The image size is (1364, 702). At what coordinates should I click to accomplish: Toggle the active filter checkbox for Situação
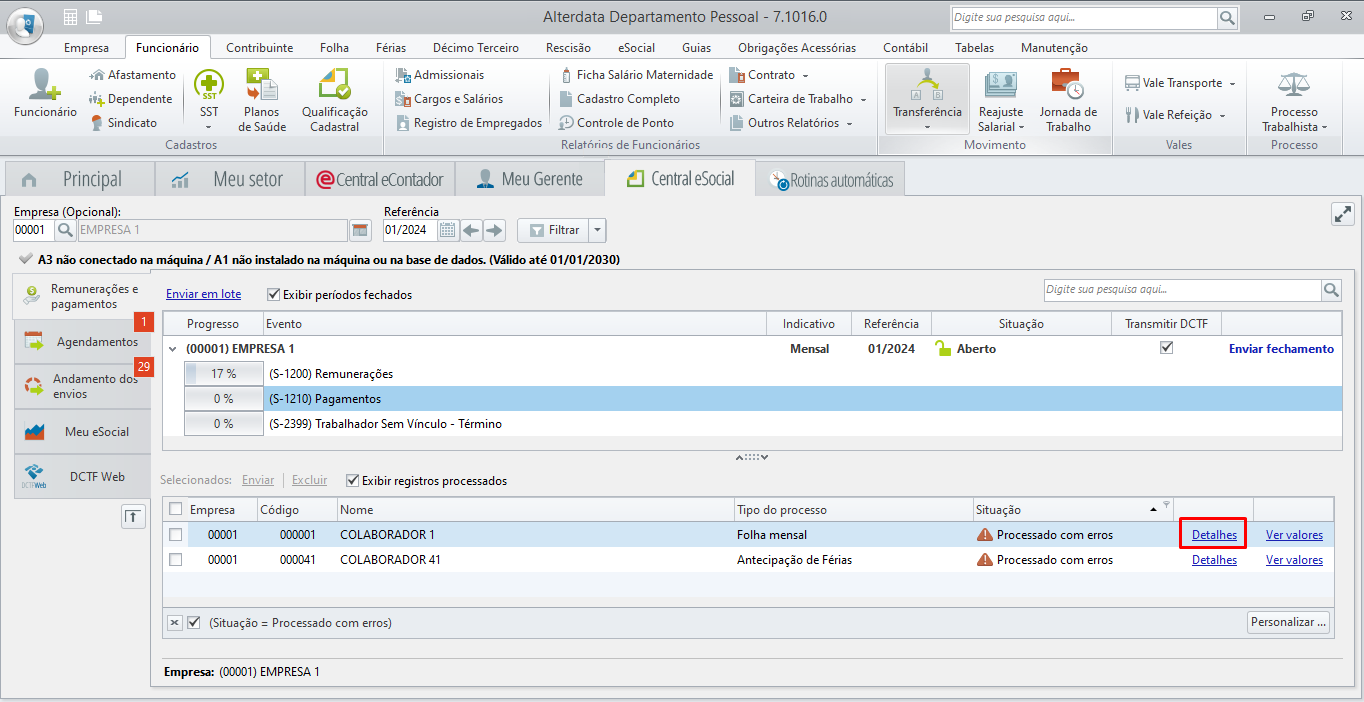194,622
